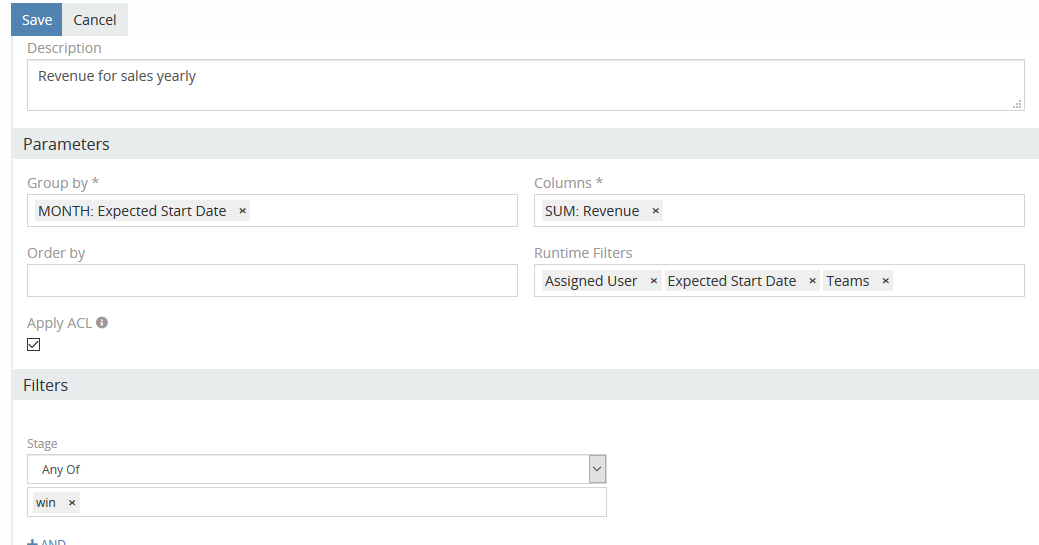This screenshot has height=545, width=1039.
Task: Click inside the Columns field
Action: (840, 211)
